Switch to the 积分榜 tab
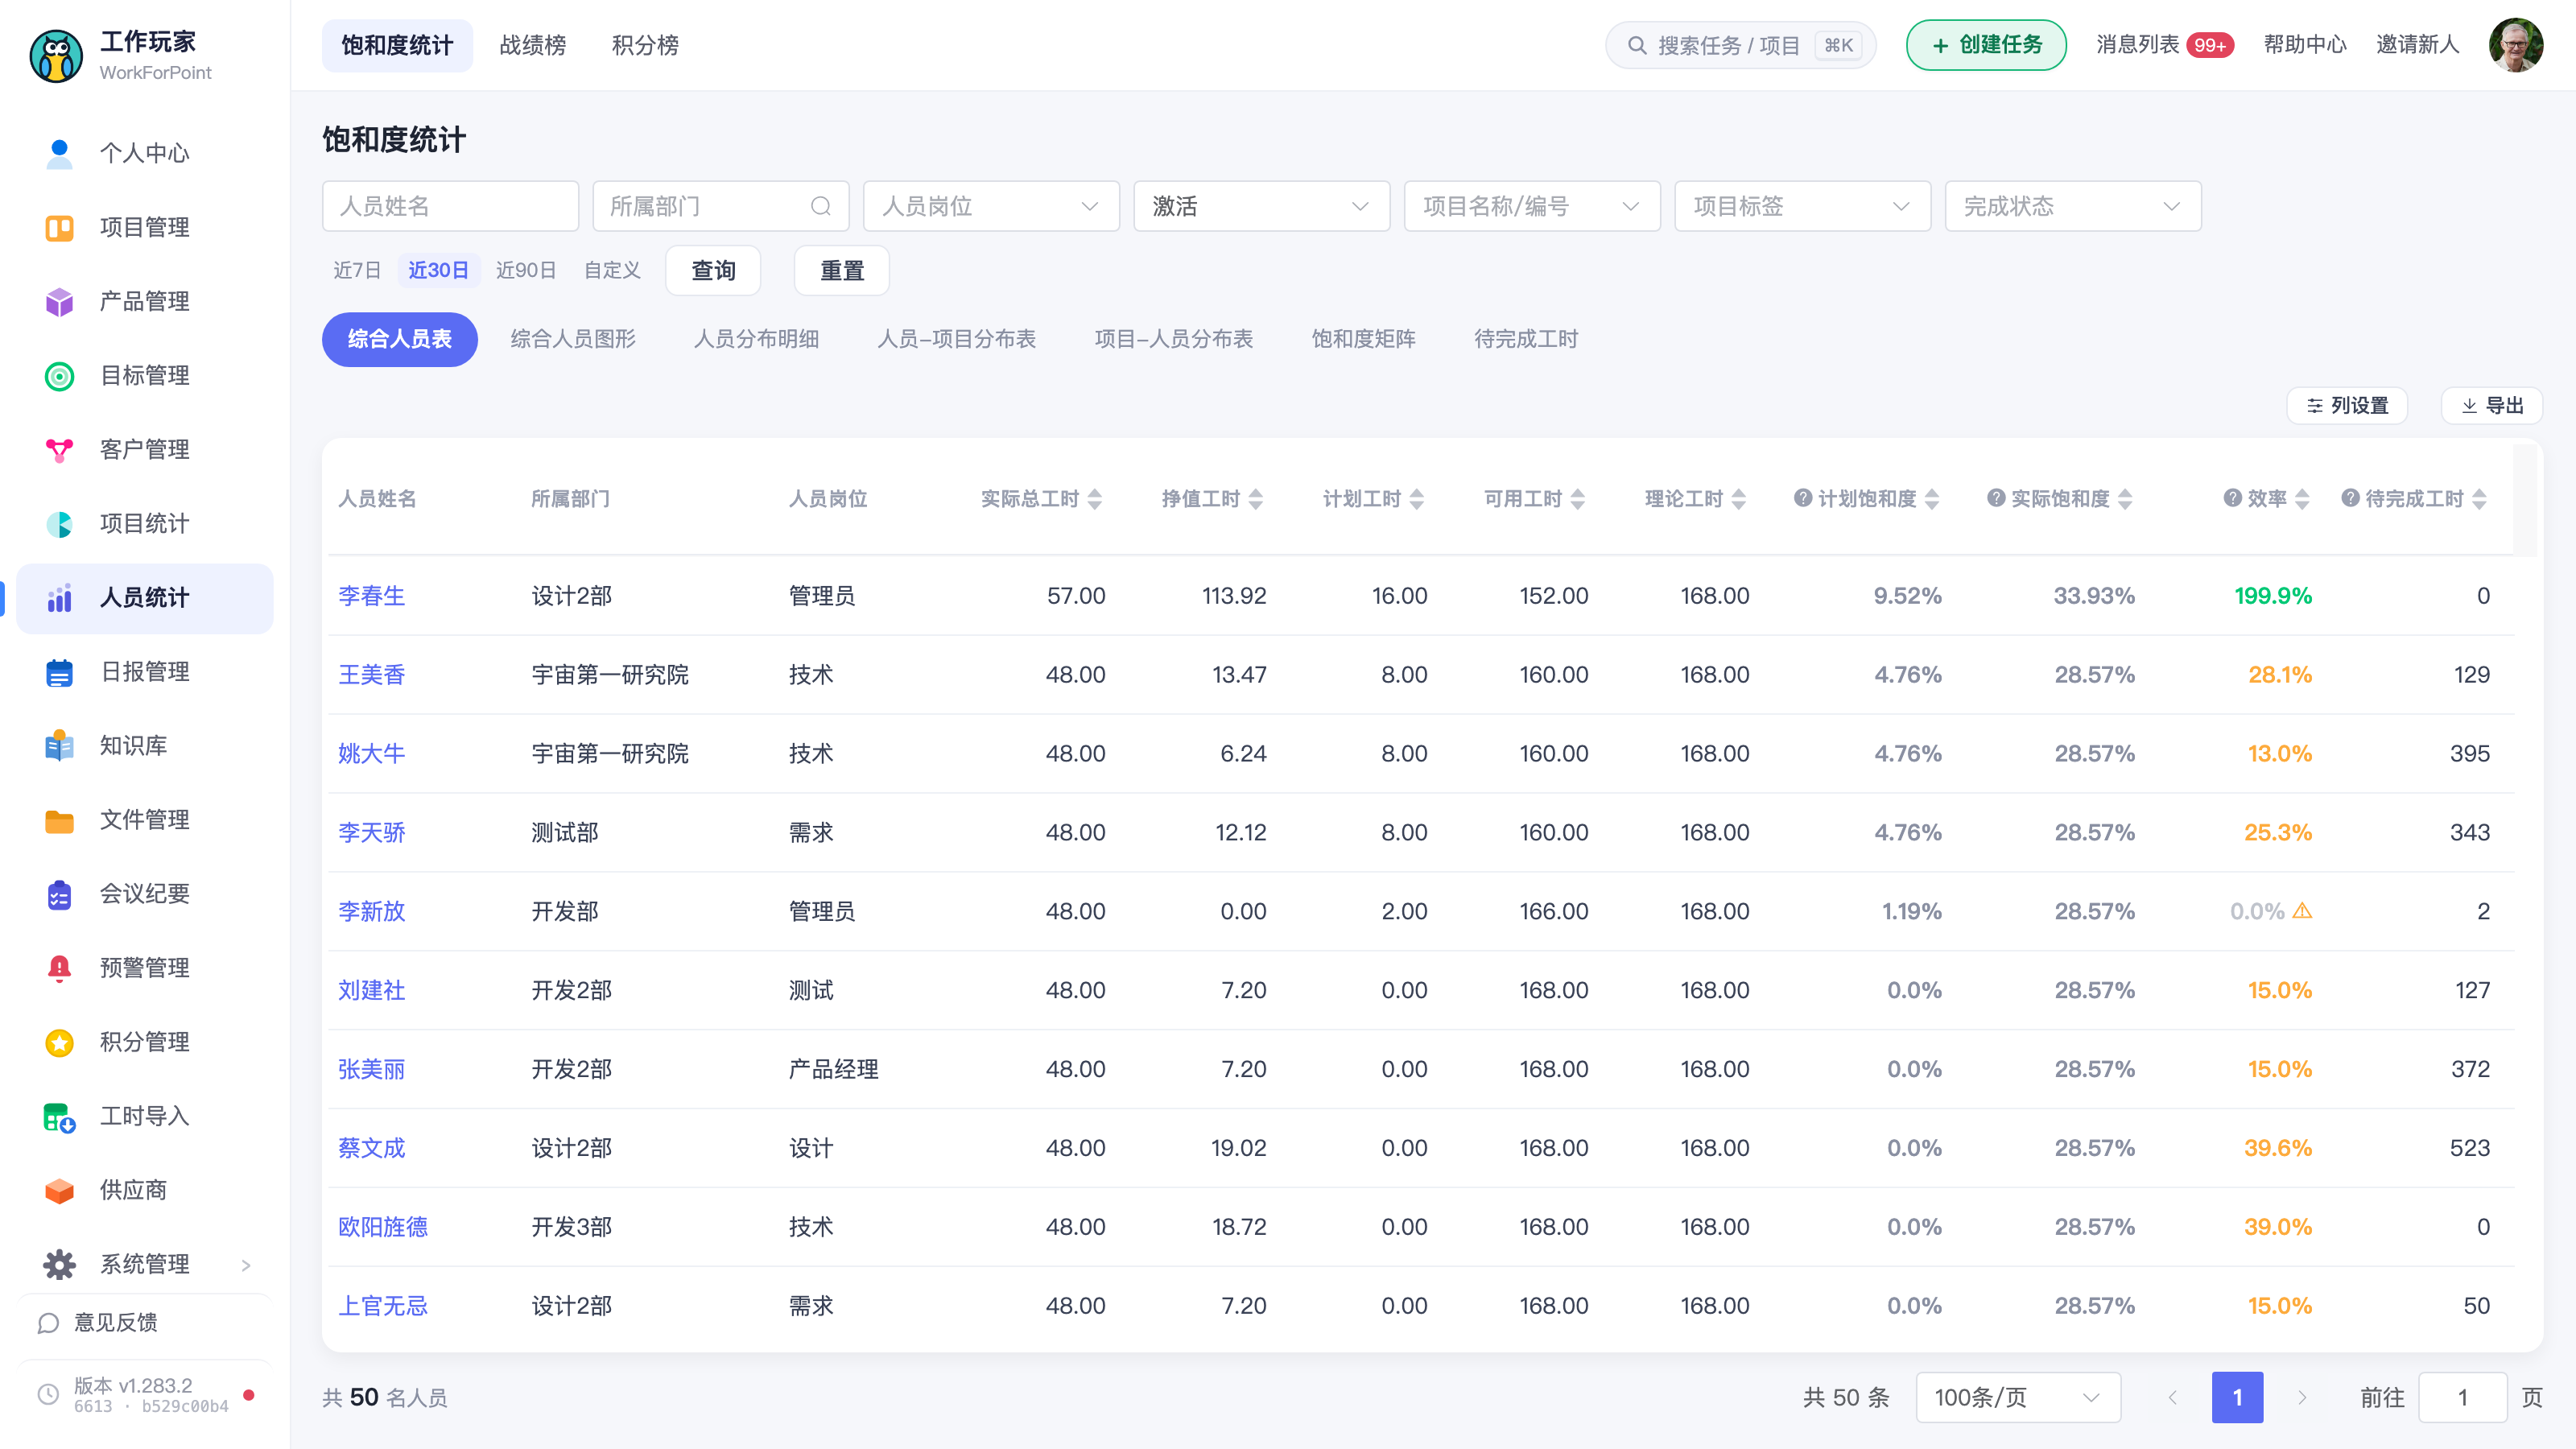Screen dimensions: 2576x1449 [645, 45]
